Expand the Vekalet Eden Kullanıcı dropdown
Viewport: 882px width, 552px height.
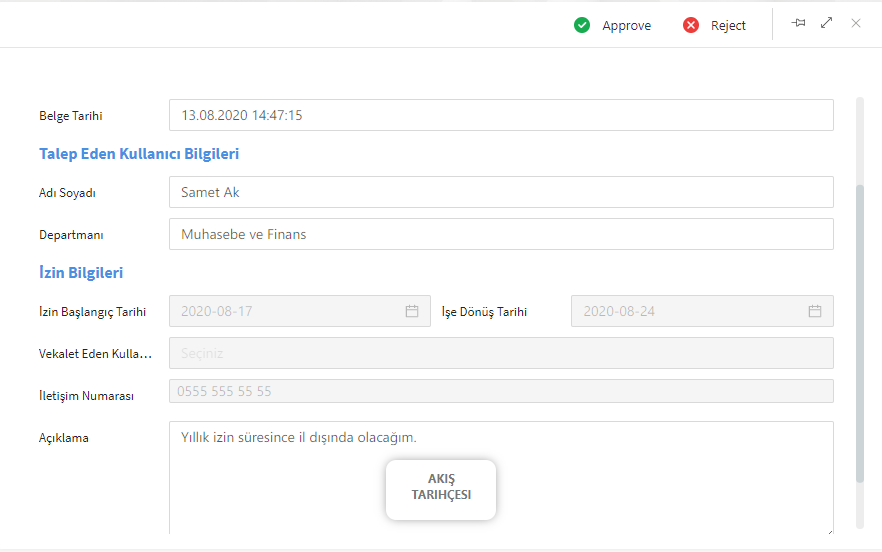click(x=500, y=353)
